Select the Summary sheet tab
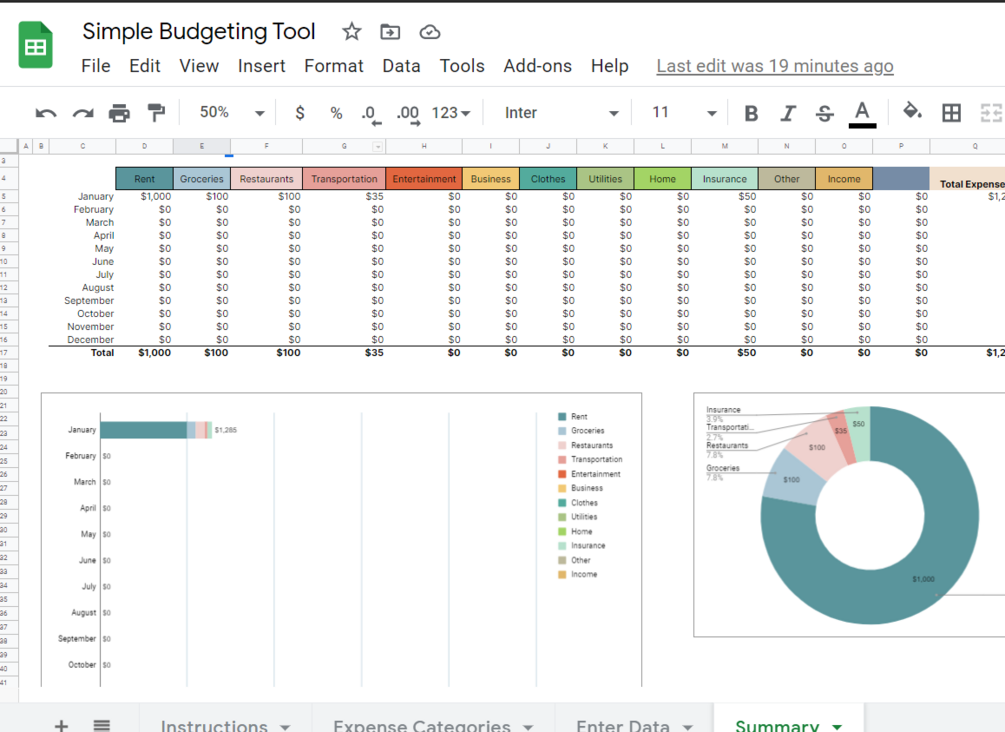Screen dimensions: 1005x732 coord(777,725)
